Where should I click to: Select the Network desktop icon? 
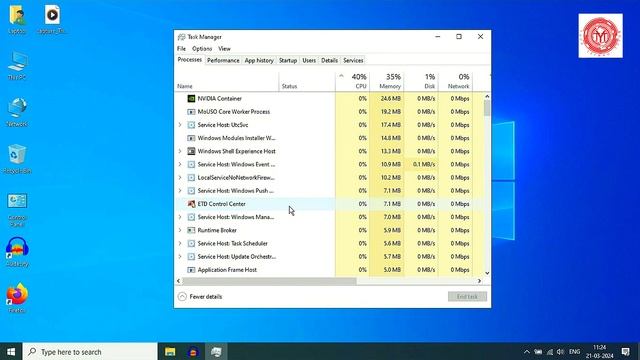[x=17, y=112]
